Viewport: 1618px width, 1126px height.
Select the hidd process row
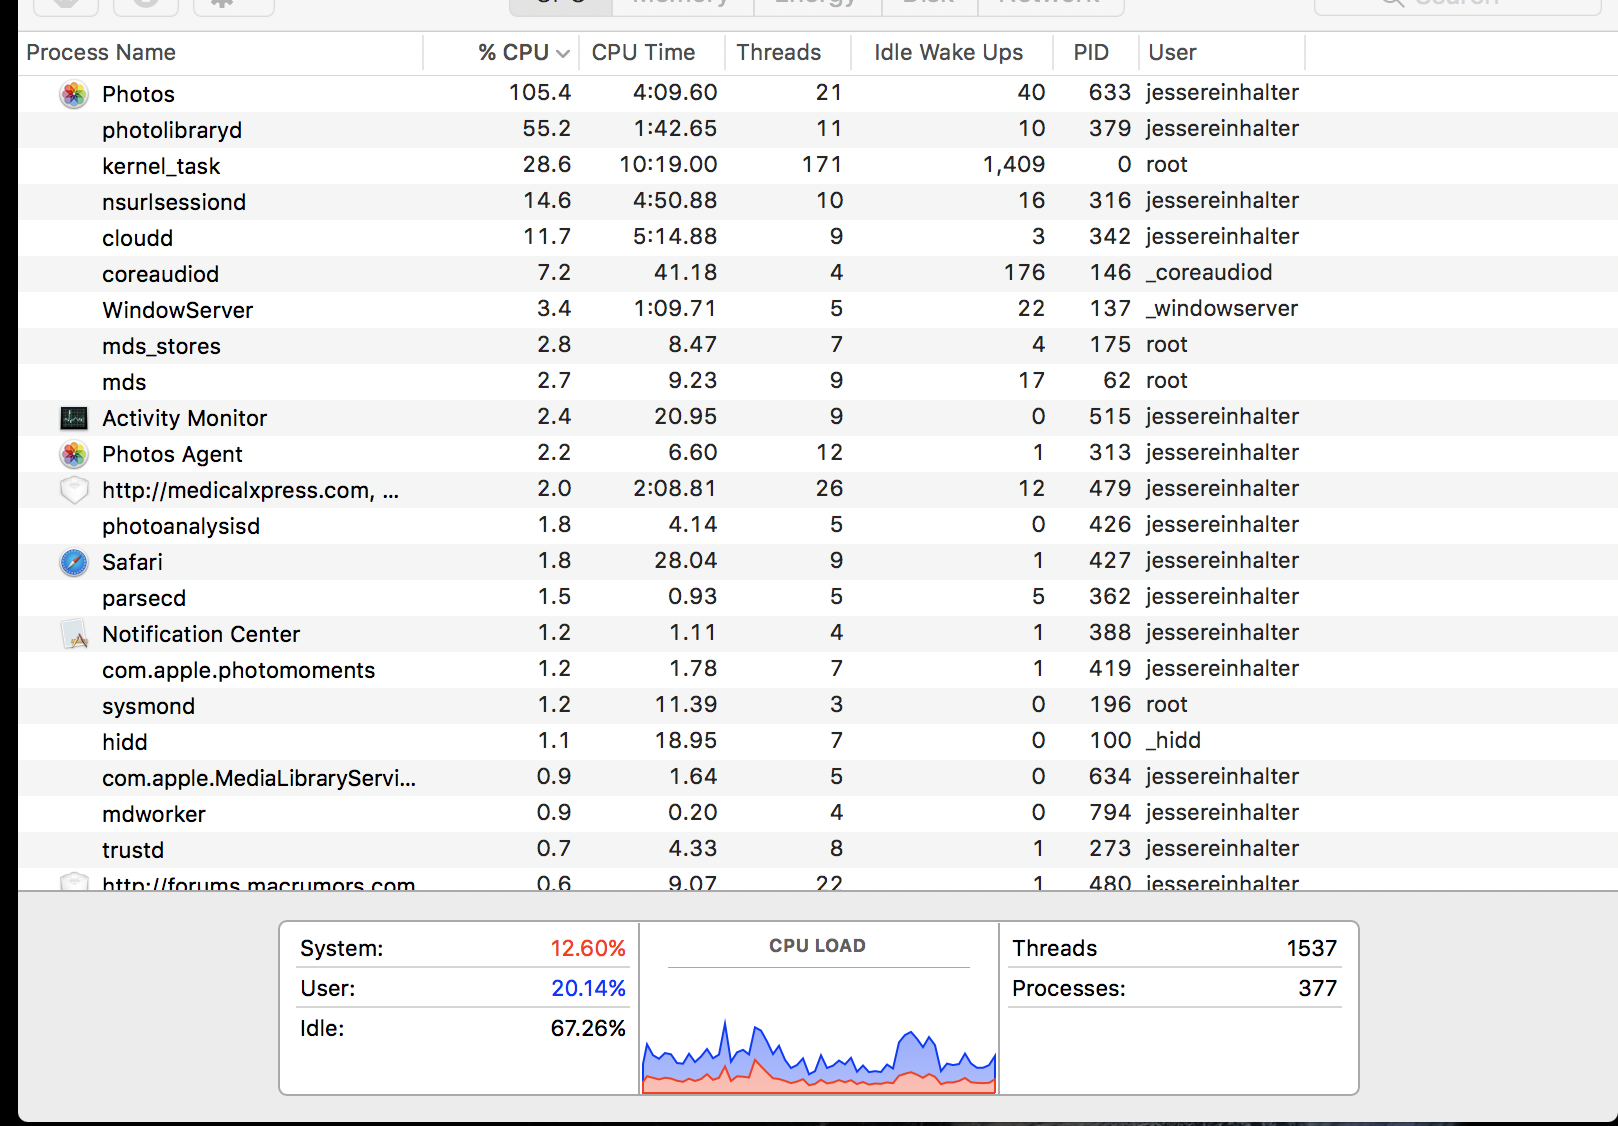pyautogui.click(x=818, y=742)
